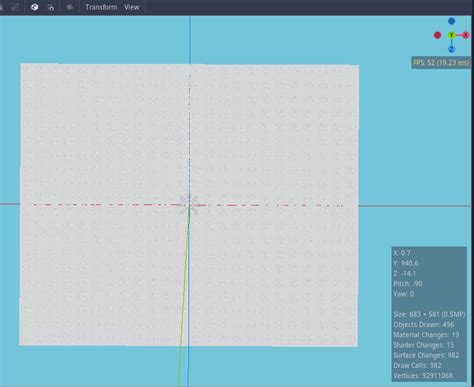Image resolution: width=474 pixels, height=387 pixels.
Task: Click the Vertices: 92911068 line
Action: pyautogui.click(x=423, y=376)
